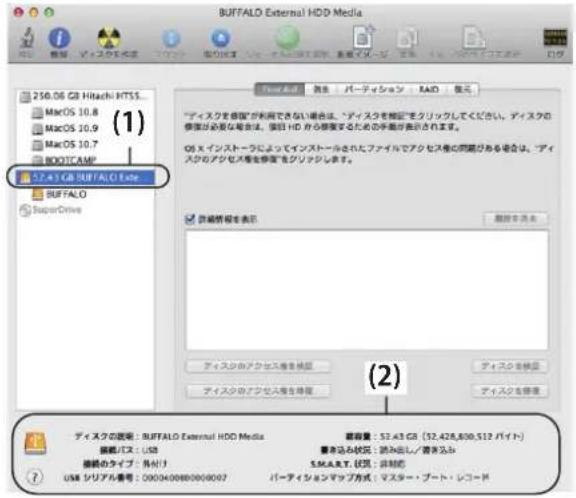Viewport: 576px width, 498px height.
Task: Click the New Image toolbar icon
Action: (x=363, y=37)
